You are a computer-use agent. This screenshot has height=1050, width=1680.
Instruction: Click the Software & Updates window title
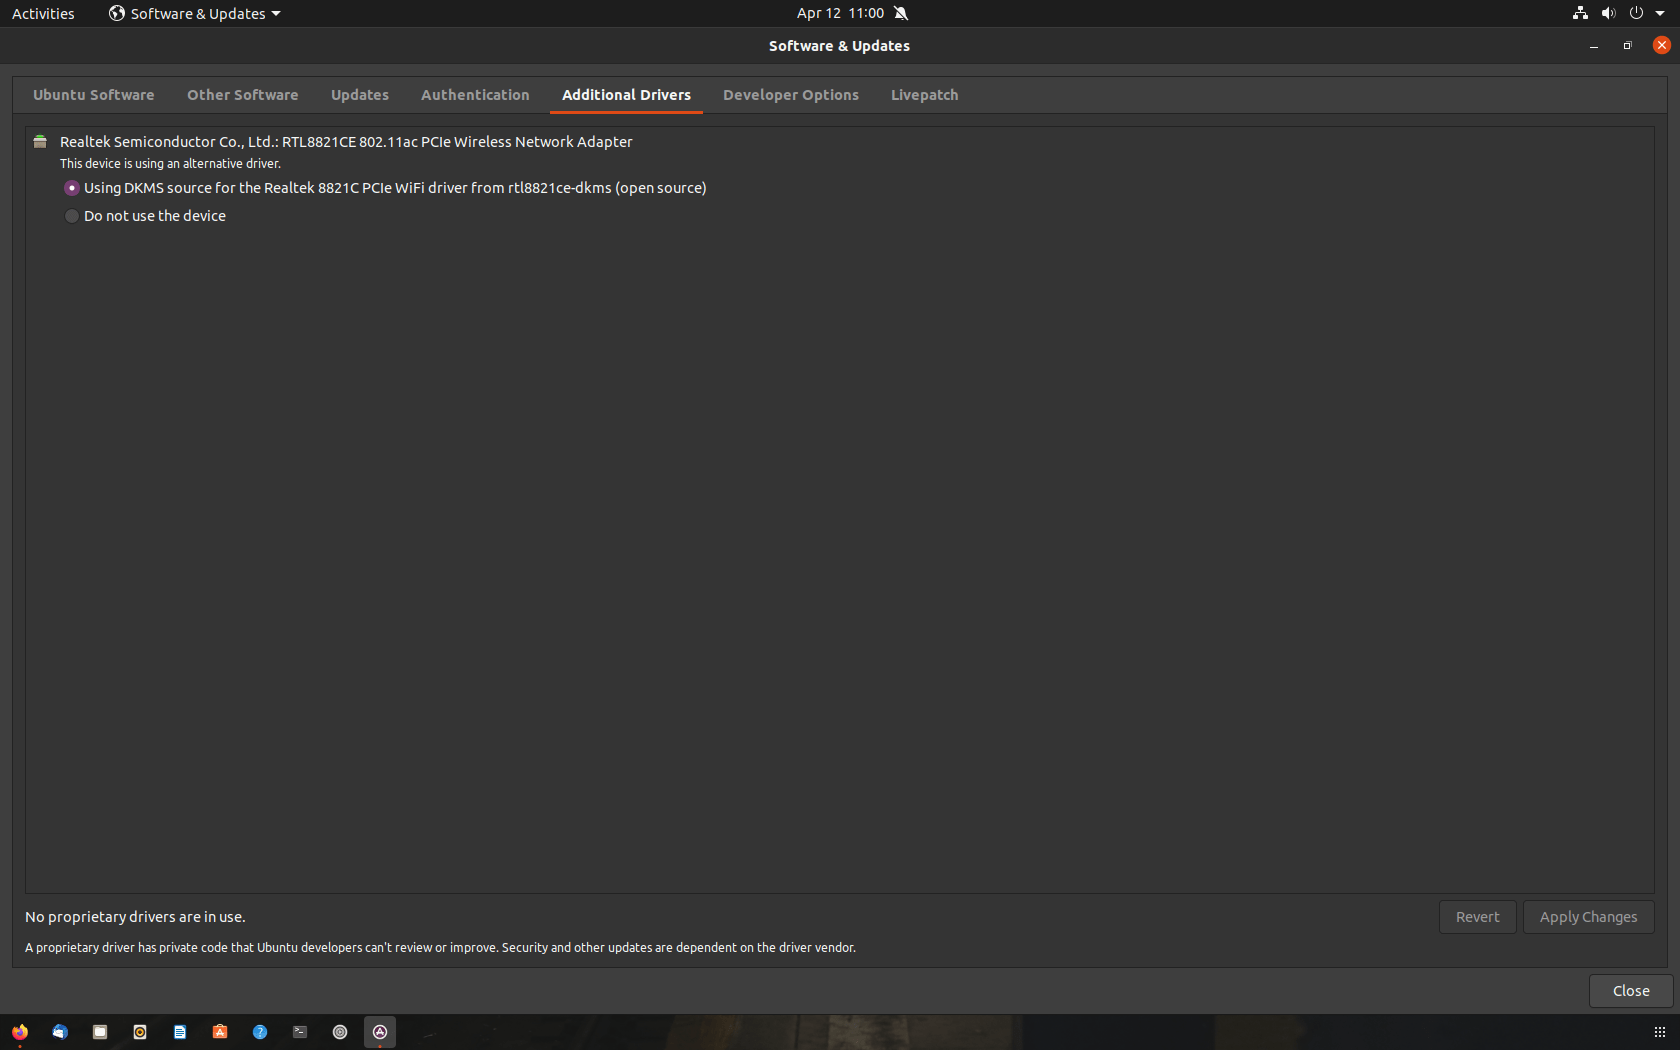[839, 46]
